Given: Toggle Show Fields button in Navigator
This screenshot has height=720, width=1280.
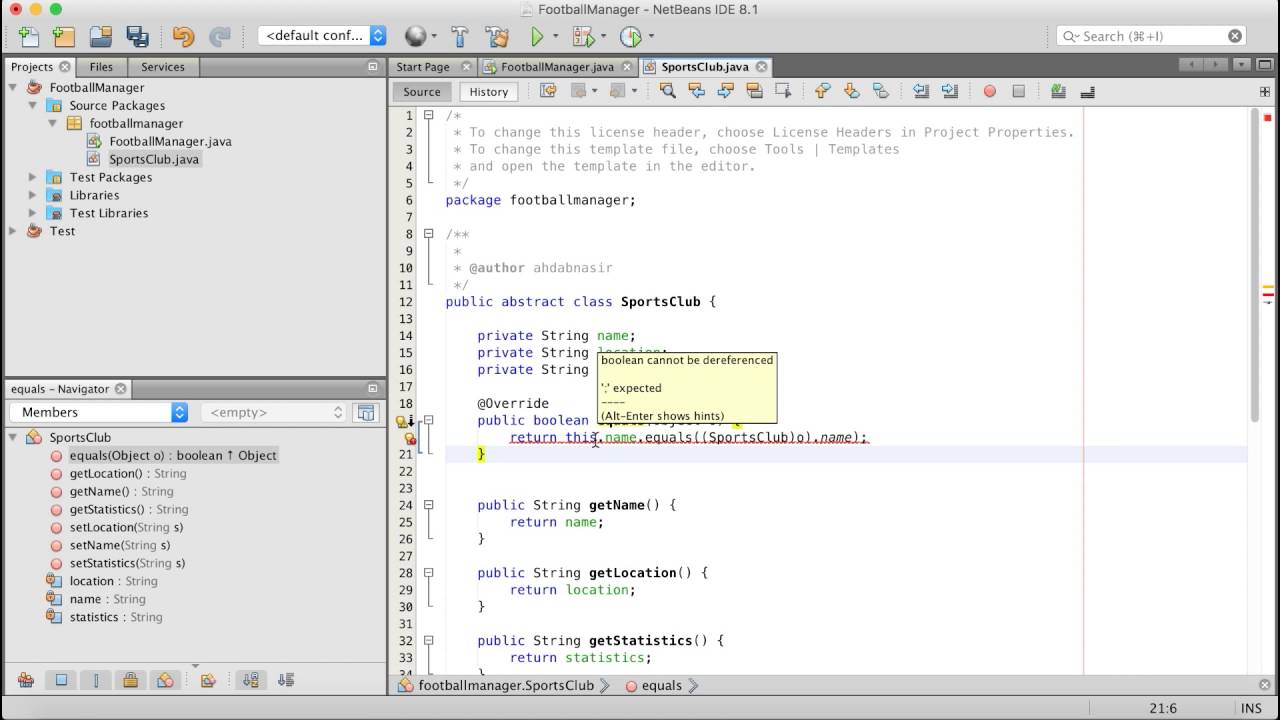Looking at the screenshot, I should [x=61, y=680].
